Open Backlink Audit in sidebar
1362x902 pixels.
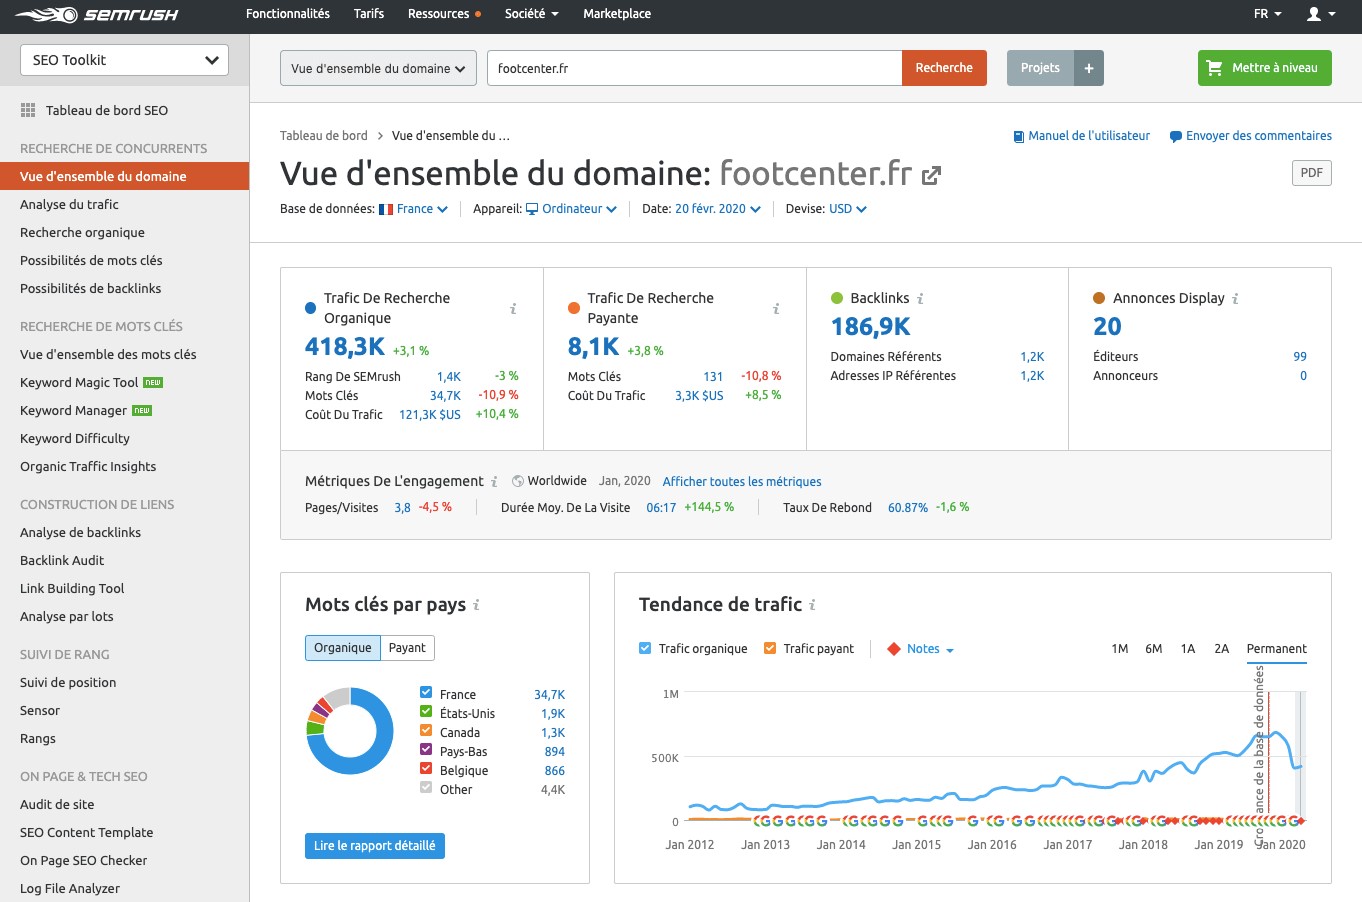(x=62, y=560)
